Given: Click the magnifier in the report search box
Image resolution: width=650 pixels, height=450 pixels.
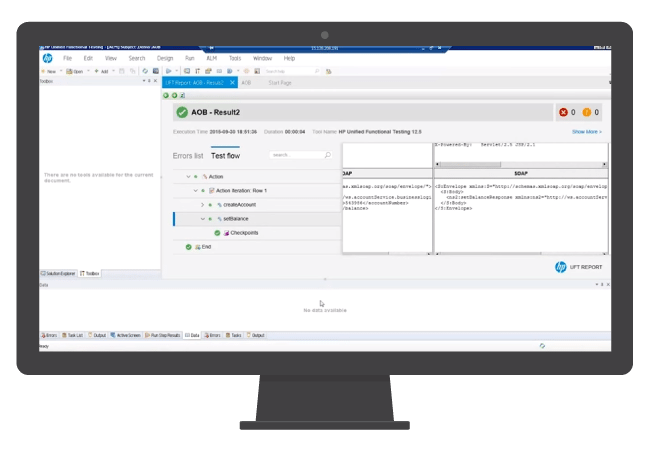Looking at the screenshot, I should 327,155.
